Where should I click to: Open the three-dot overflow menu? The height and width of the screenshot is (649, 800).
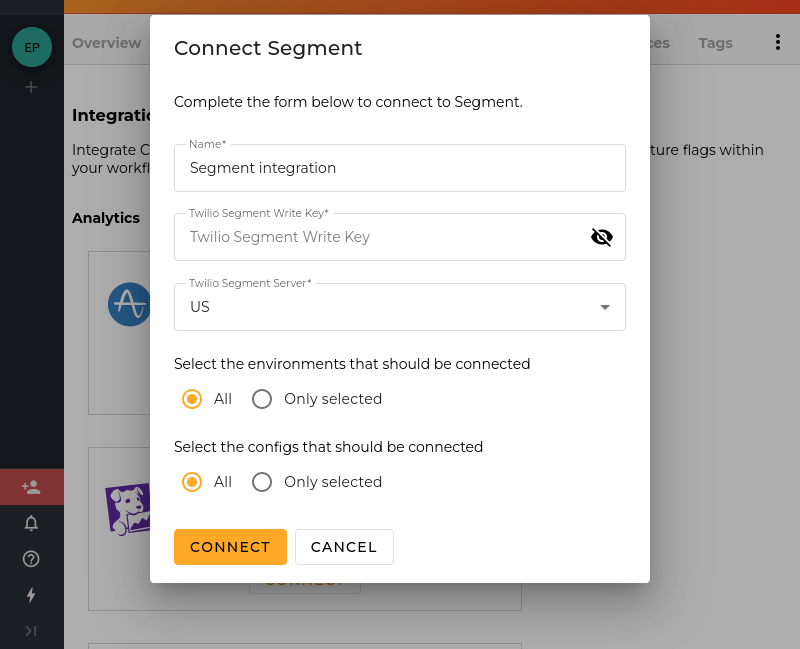click(x=778, y=42)
